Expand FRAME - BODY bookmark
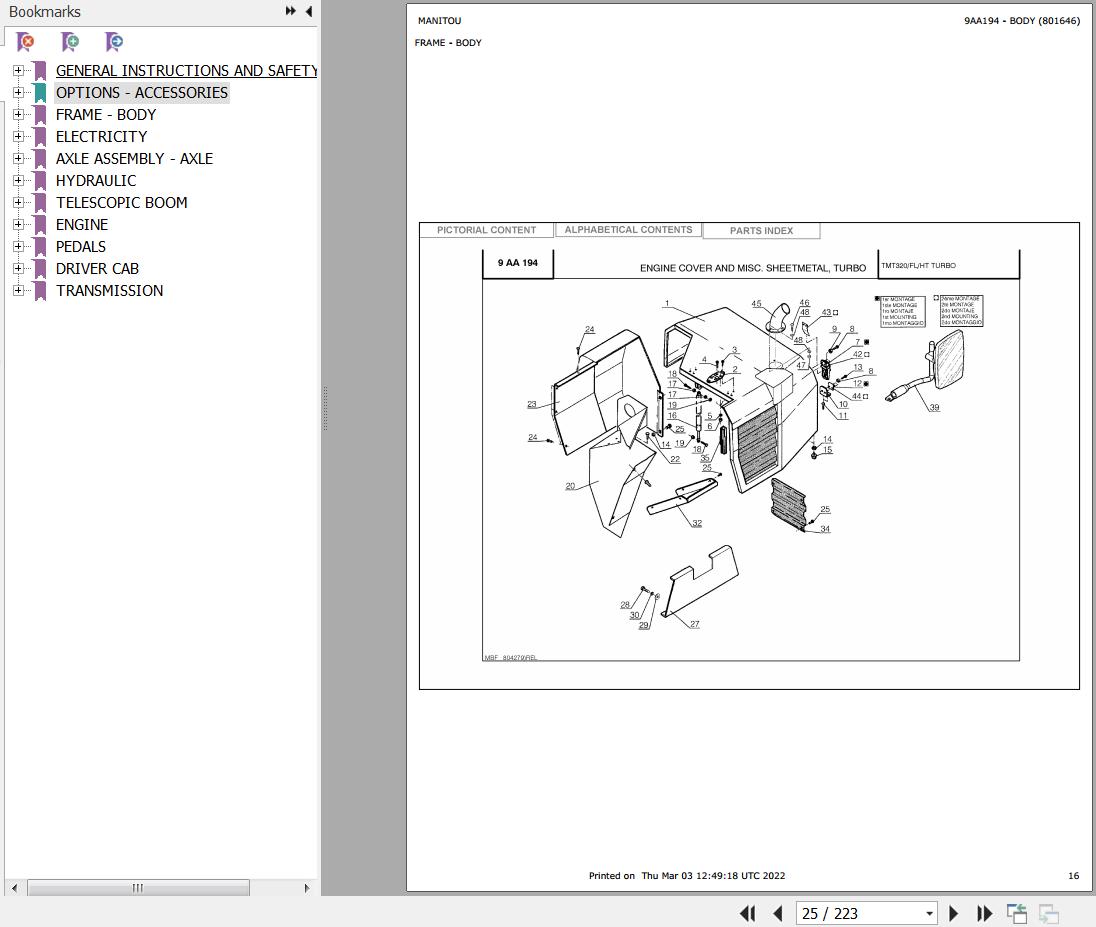This screenshot has width=1096, height=927. click(x=18, y=115)
